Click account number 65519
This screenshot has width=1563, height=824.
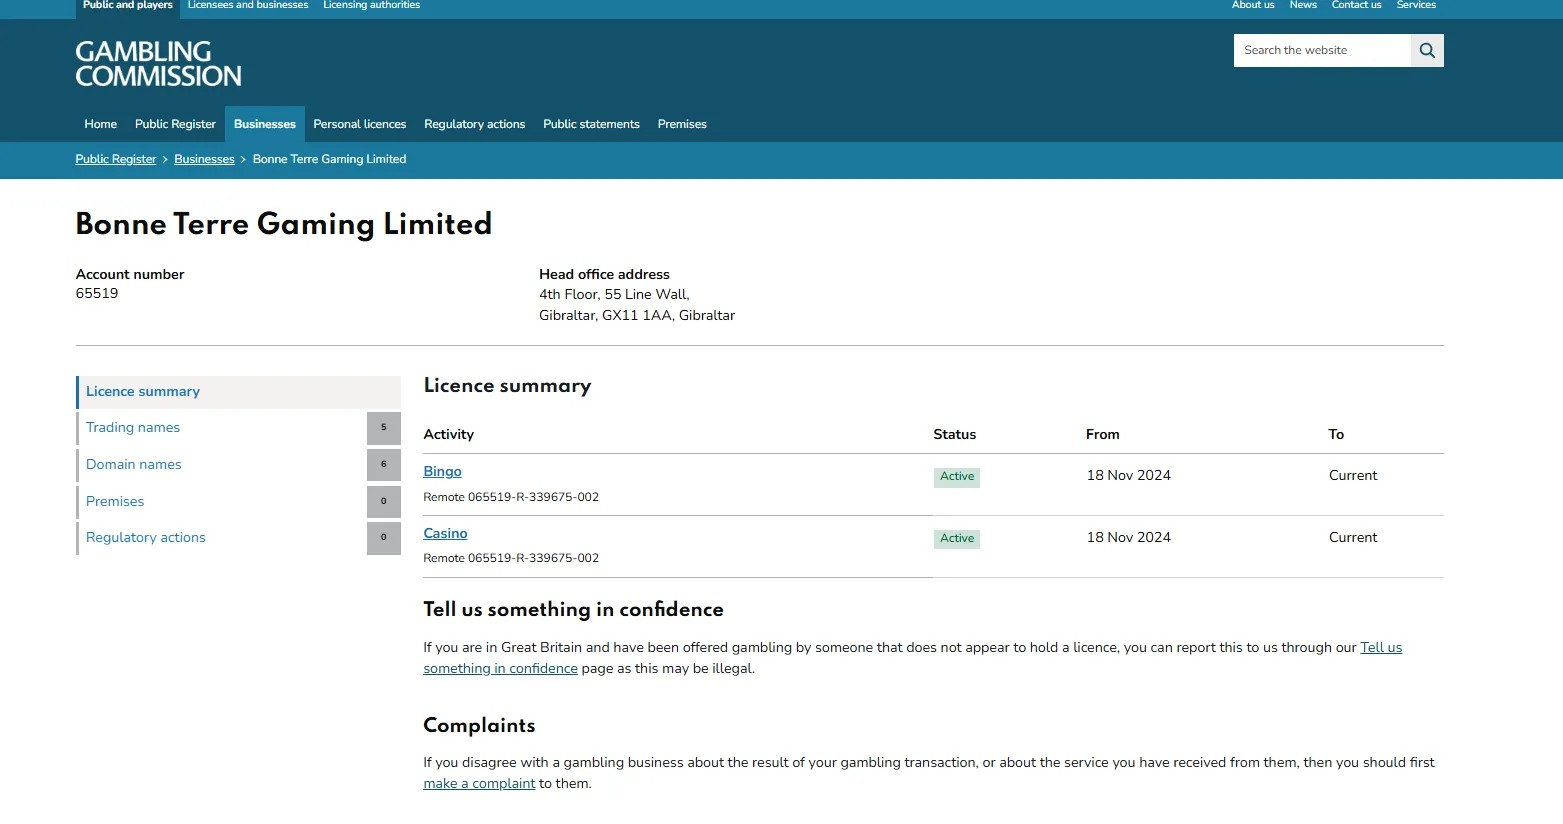click(x=97, y=294)
